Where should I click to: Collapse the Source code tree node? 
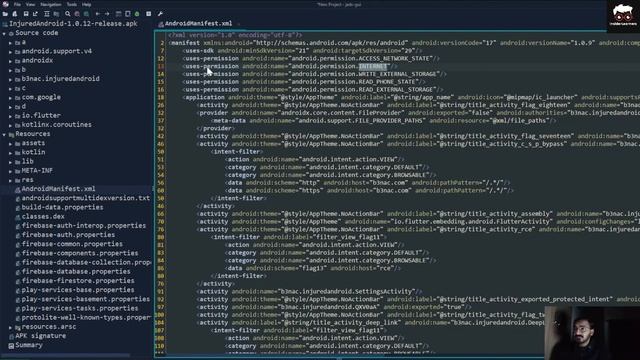(x=4, y=33)
